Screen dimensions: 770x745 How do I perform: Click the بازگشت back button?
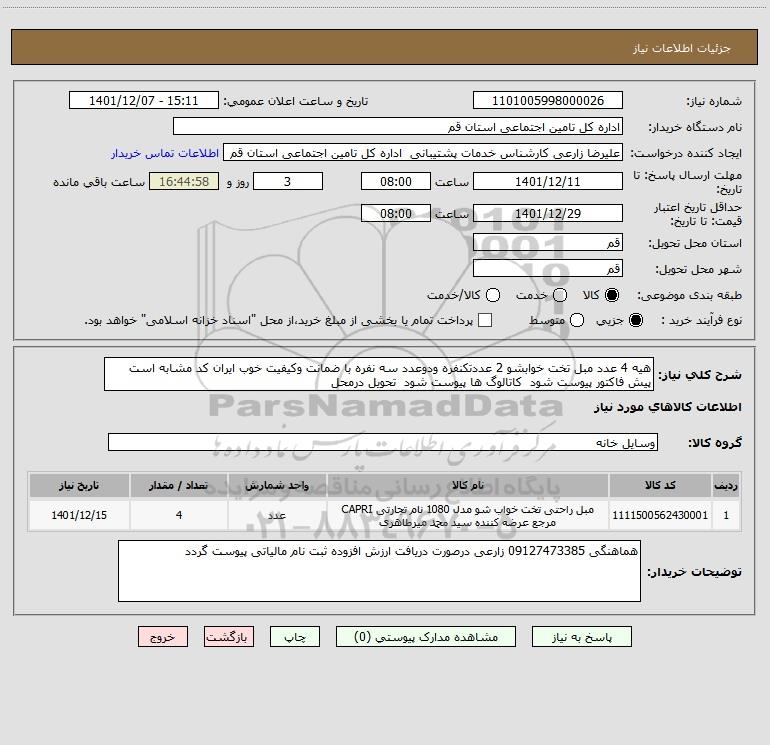click(229, 637)
